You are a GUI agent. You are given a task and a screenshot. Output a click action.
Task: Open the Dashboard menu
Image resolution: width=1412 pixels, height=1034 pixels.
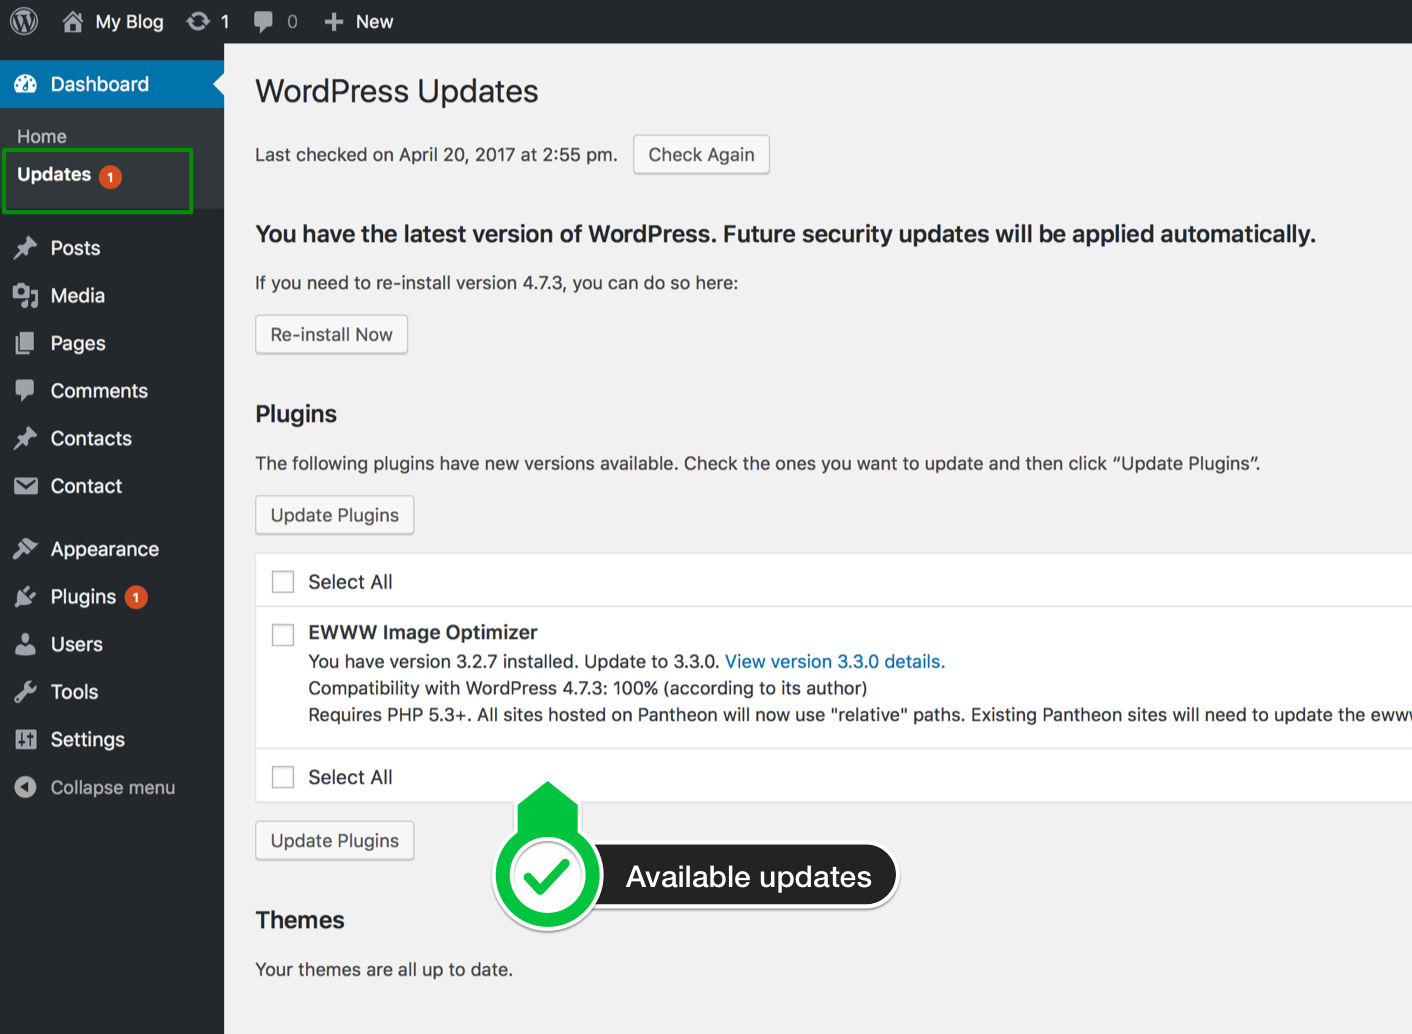[112, 84]
